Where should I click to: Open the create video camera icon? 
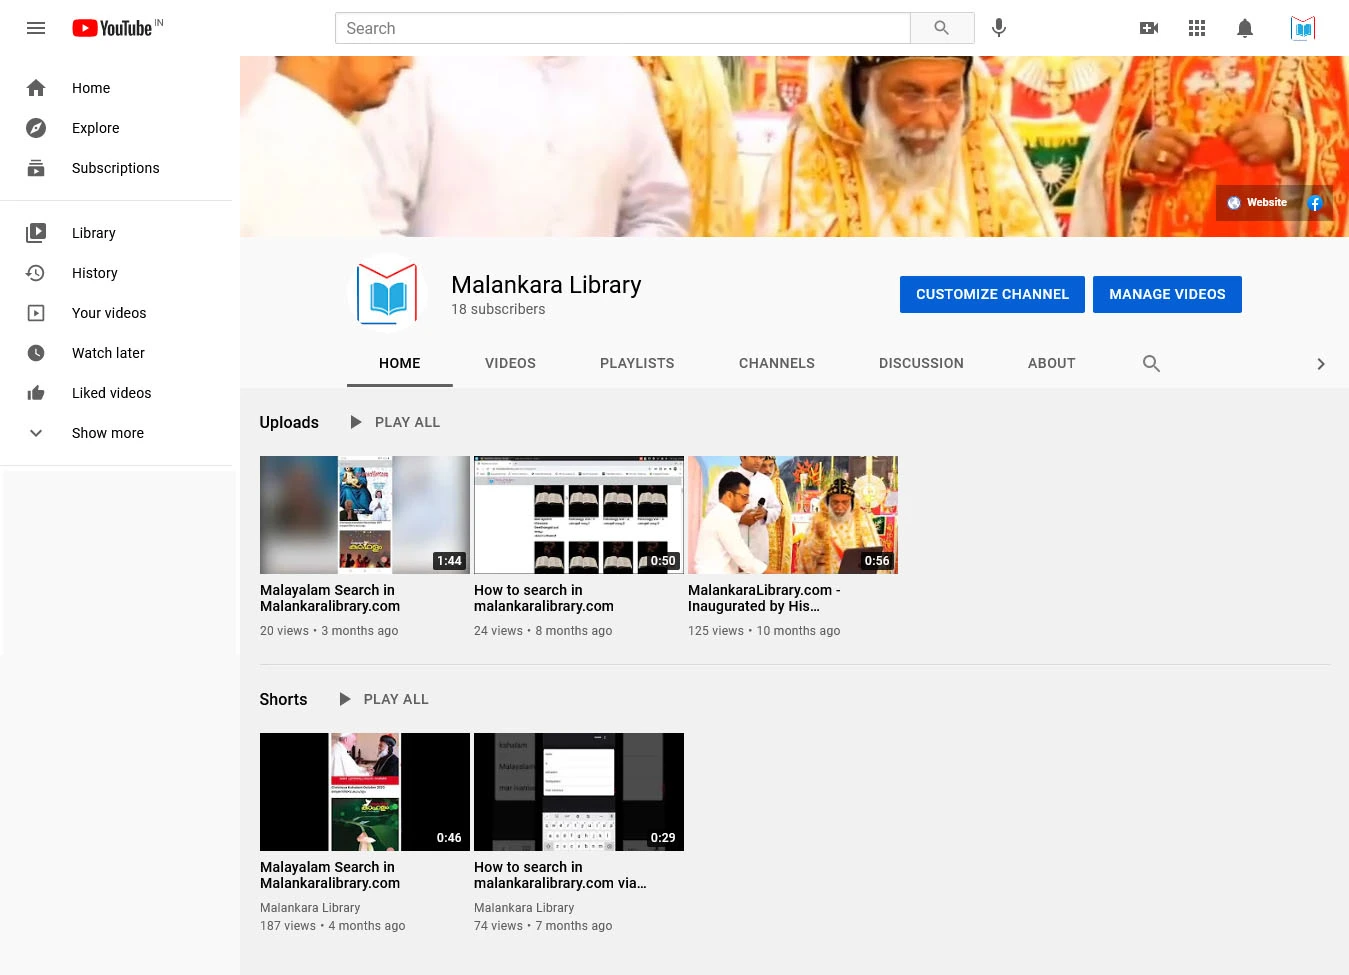[x=1149, y=28]
